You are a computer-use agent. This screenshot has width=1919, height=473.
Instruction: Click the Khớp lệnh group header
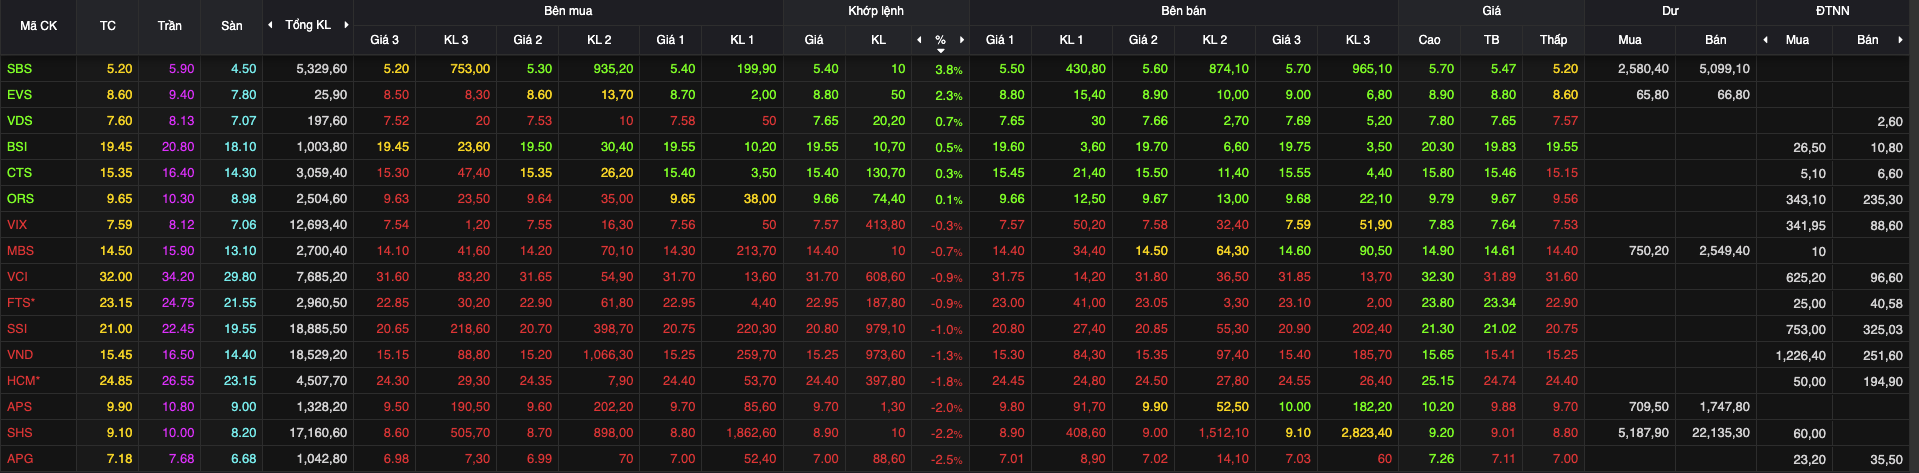pyautogui.click(x=876, y=11)
